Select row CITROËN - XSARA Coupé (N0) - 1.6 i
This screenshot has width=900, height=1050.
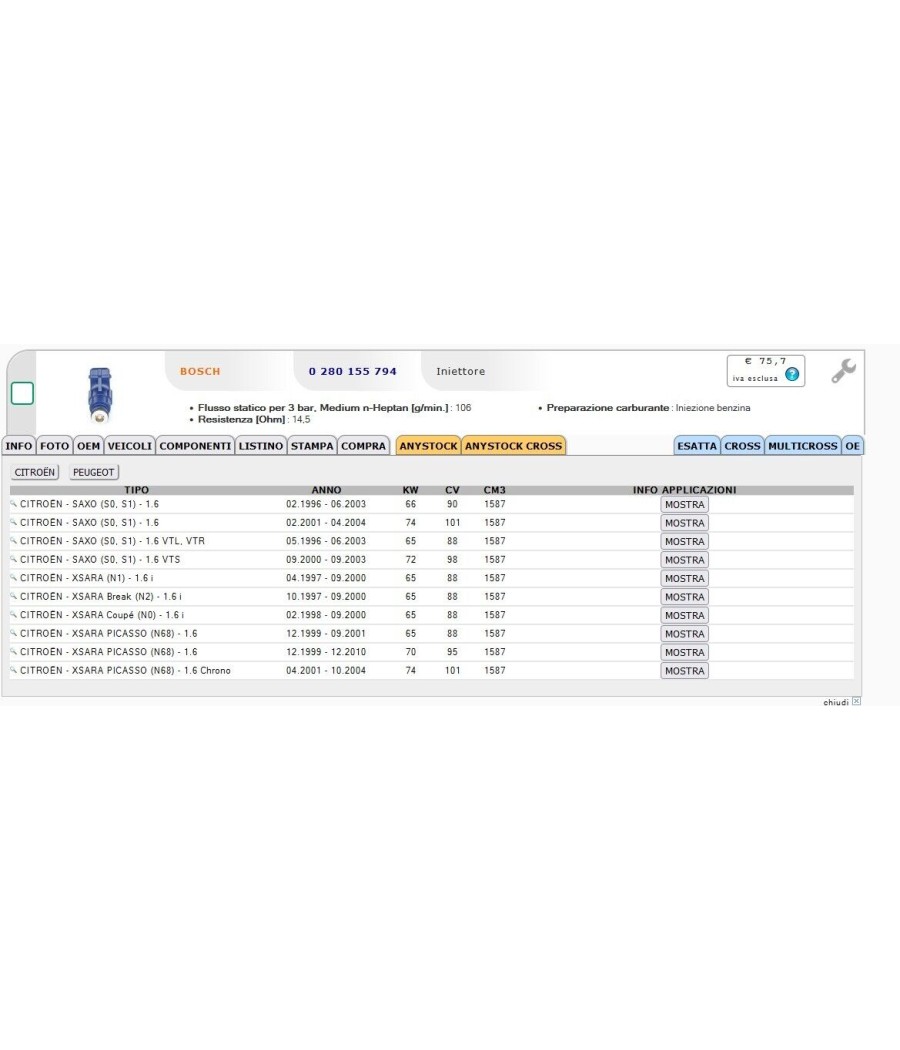click(x=431, y=615)
